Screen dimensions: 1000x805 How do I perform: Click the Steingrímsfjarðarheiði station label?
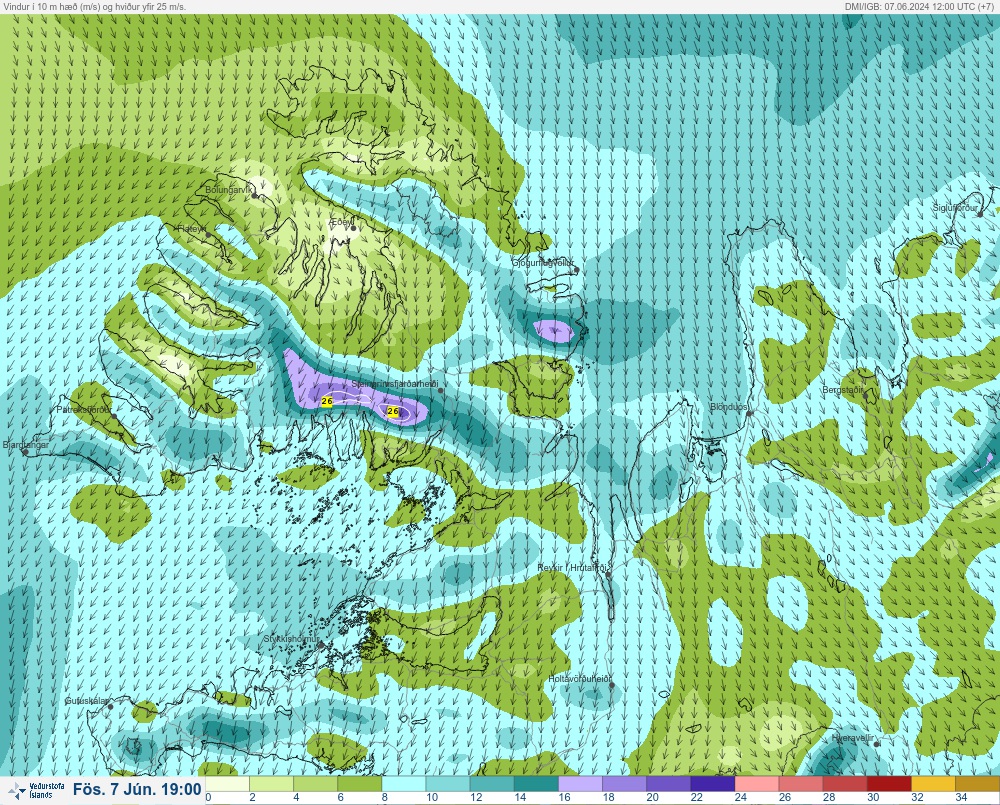395,384
